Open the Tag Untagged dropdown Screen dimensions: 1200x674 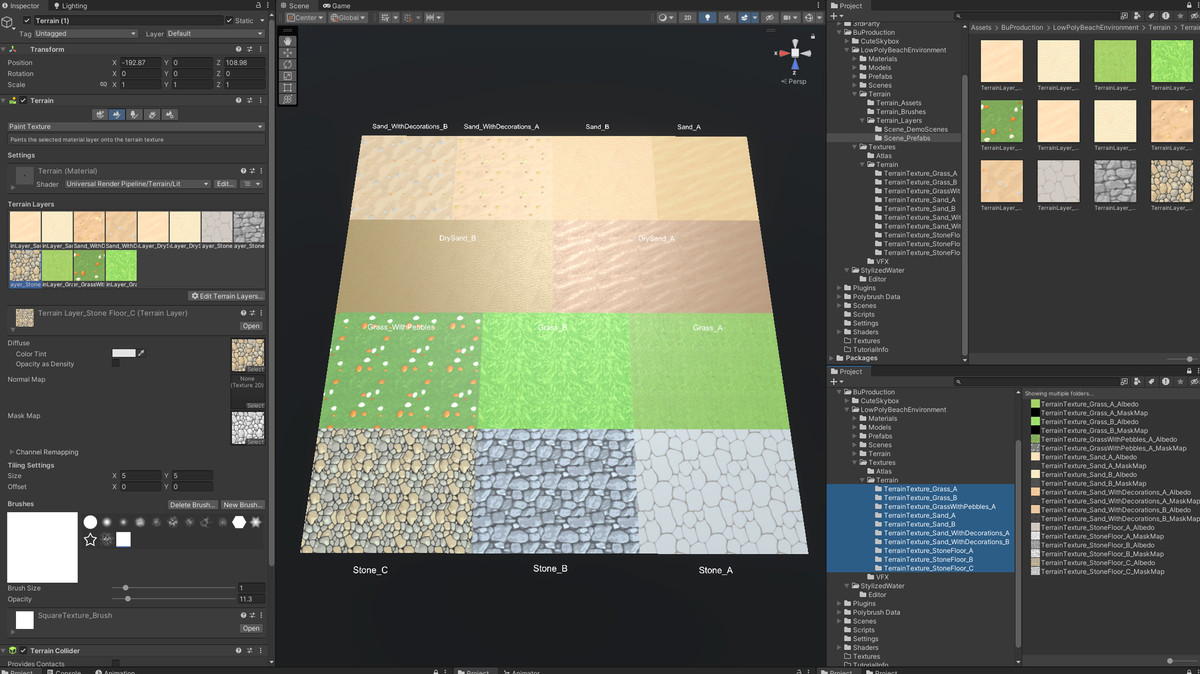click(86, 34)
